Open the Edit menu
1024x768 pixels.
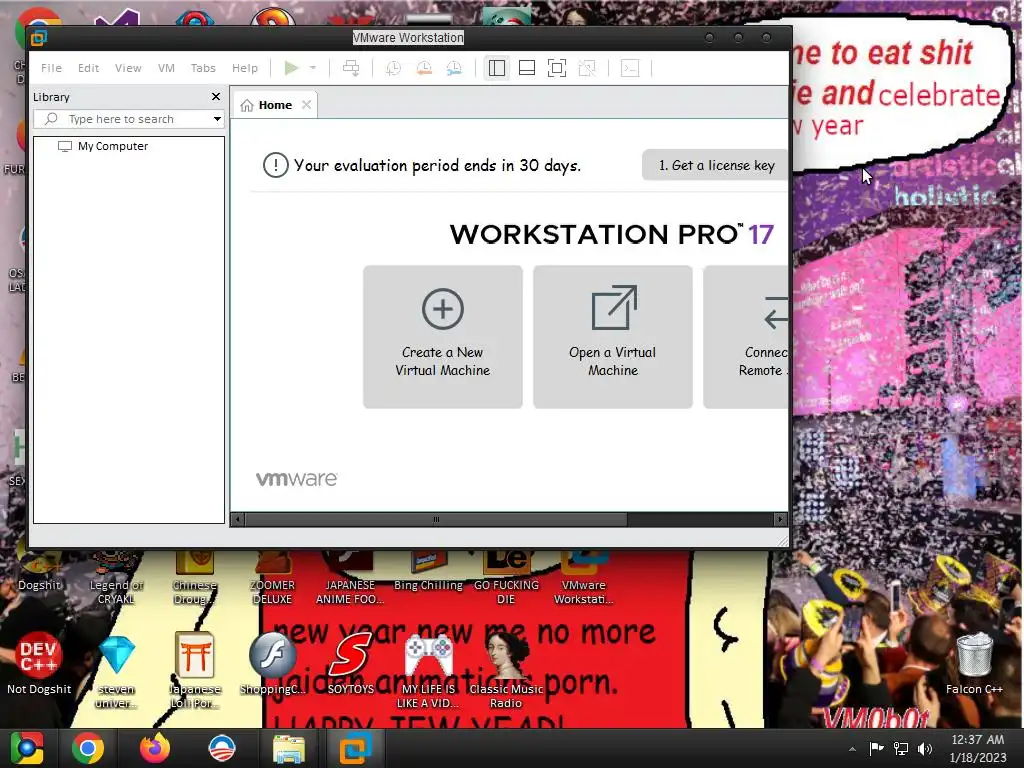88,68
